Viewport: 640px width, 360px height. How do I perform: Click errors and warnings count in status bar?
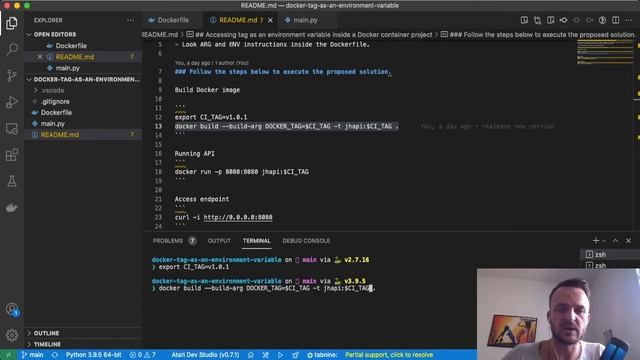(142, 355)
